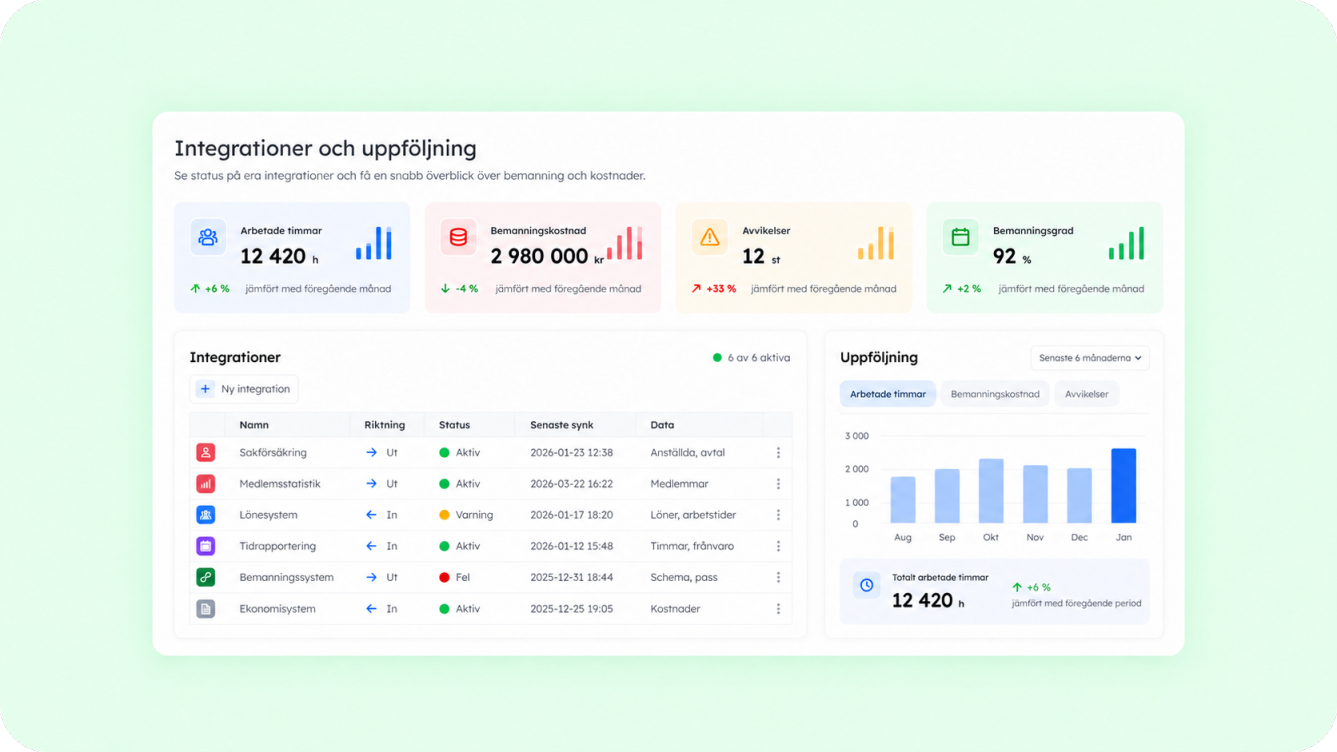Click the Ny integration button
Image resolution: width=1337 pixels, height=752 pixels.
(x=244, y=389)
